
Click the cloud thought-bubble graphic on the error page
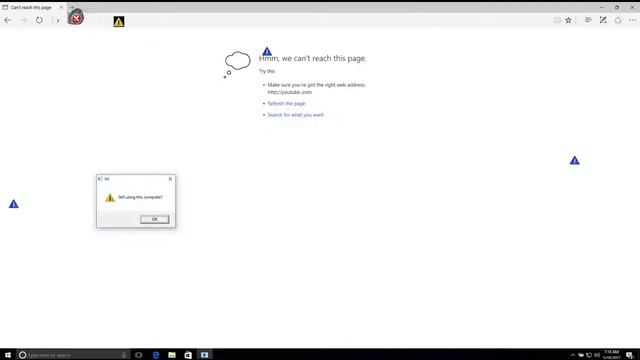(x=237, y=64)
